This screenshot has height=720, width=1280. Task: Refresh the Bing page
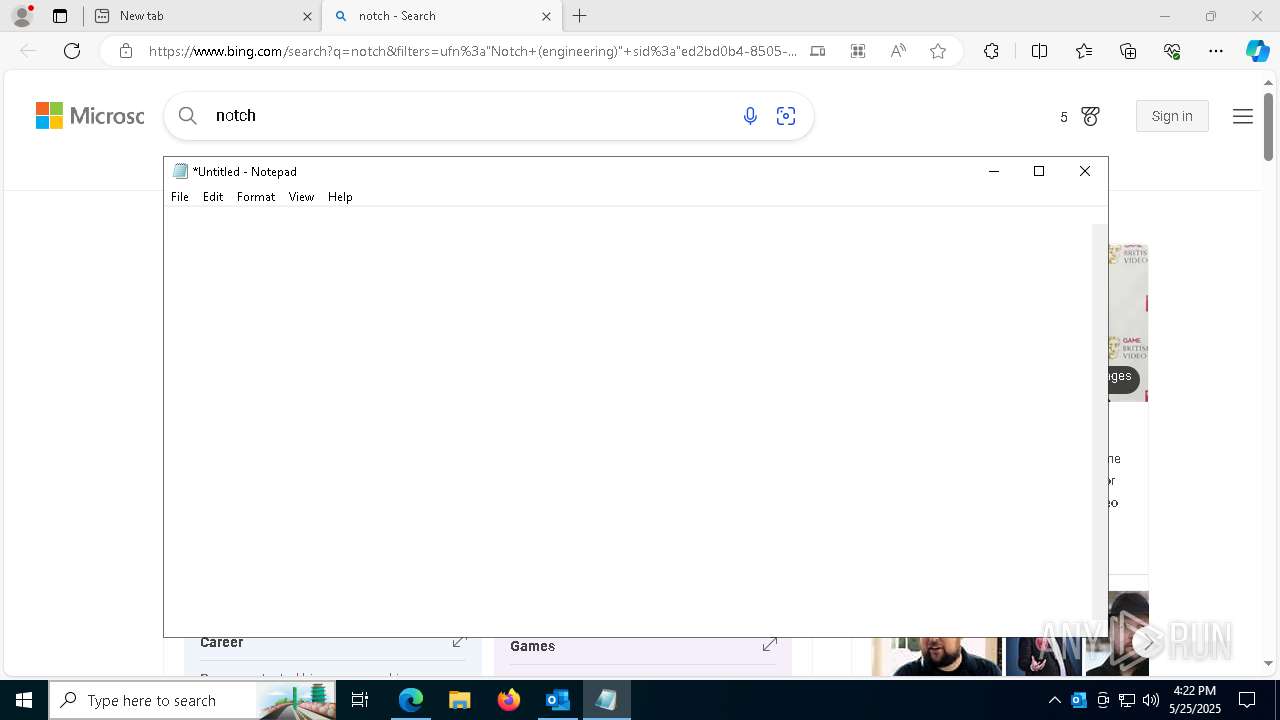pyautogui.click(x=72, y=51)
